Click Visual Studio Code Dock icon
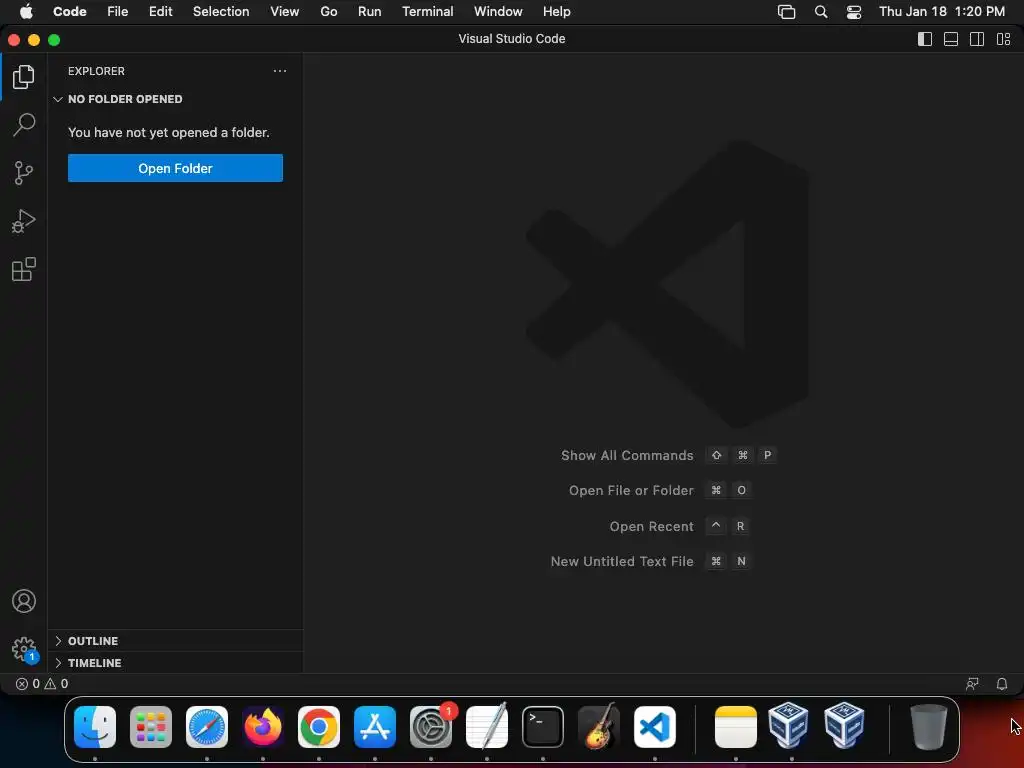This screenshot has height=768, width=1024. [x=654, y=727]
